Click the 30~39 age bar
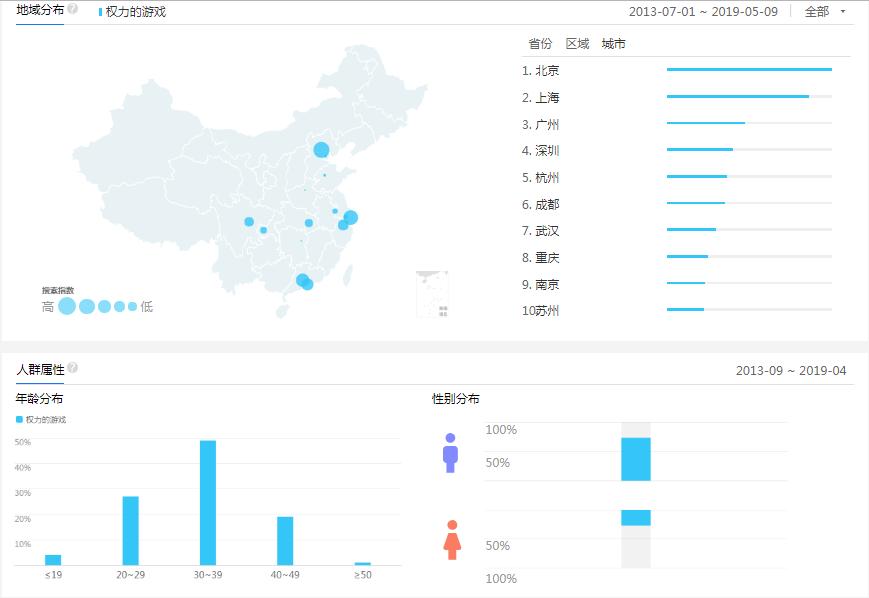This screenshot has height=598, width=869. pos(208,503)
